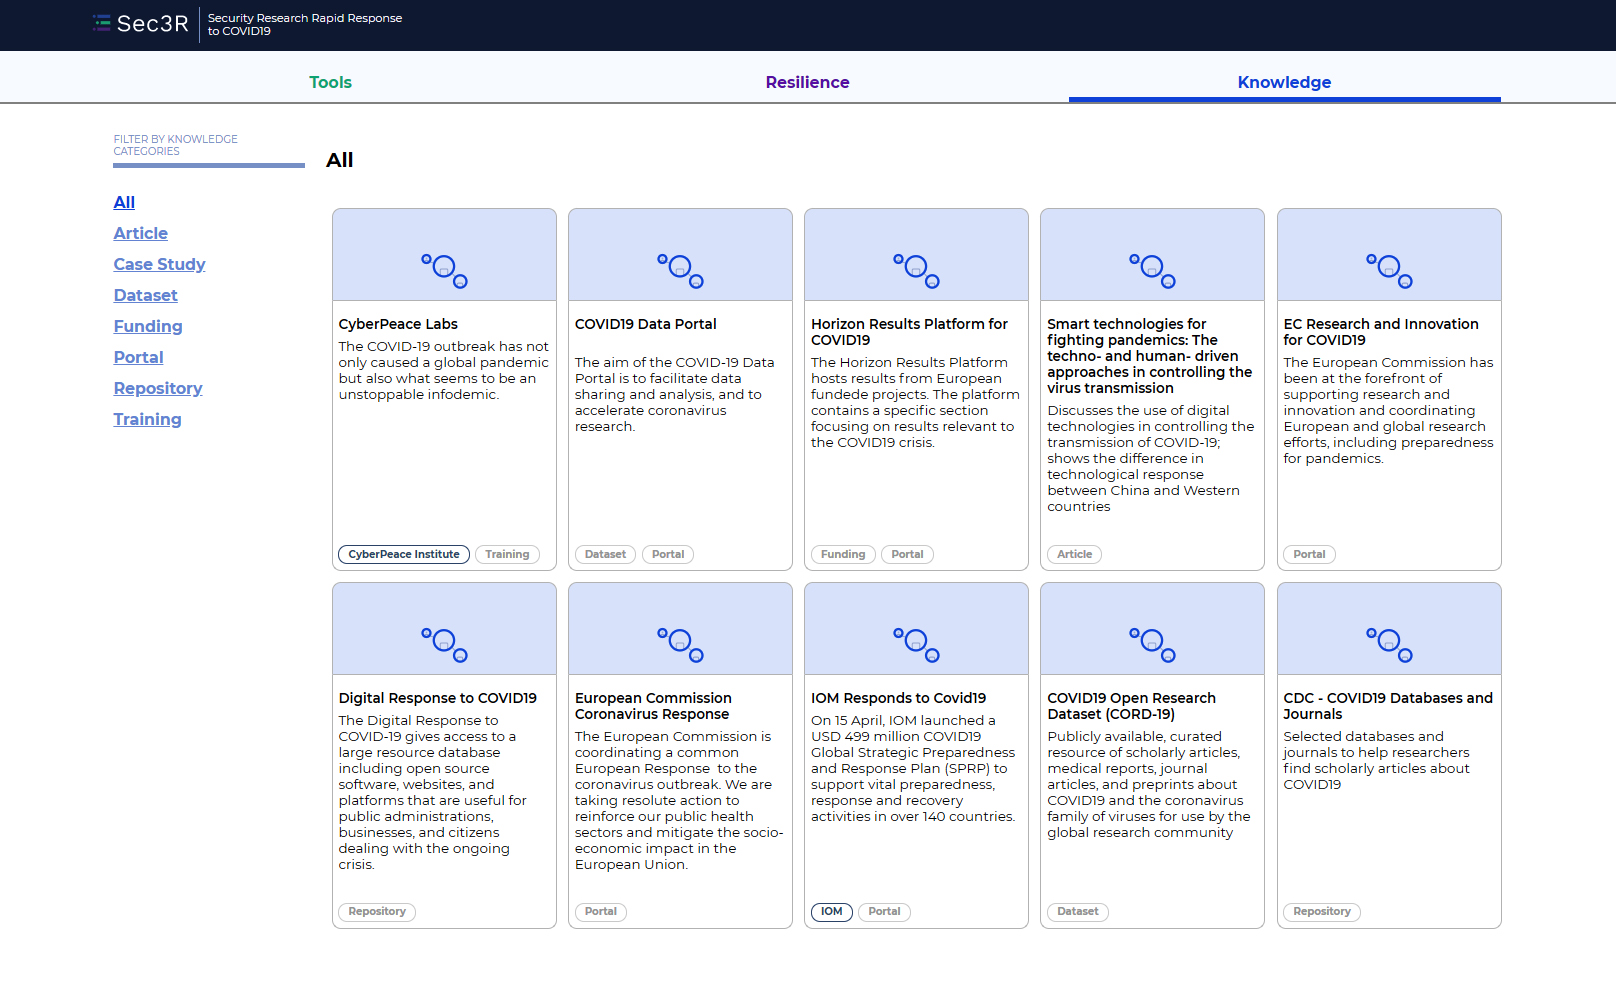Switch to the Resilience tab
The width and height of the screenshot is (1616, 1006).
pyautogui.click(x=807, y=82)
